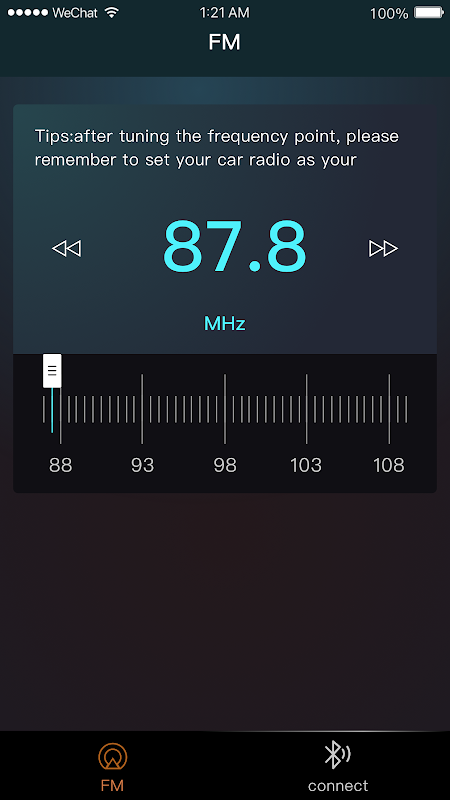
Task: Click the white frequency slider handle
Action: (52, 371)
